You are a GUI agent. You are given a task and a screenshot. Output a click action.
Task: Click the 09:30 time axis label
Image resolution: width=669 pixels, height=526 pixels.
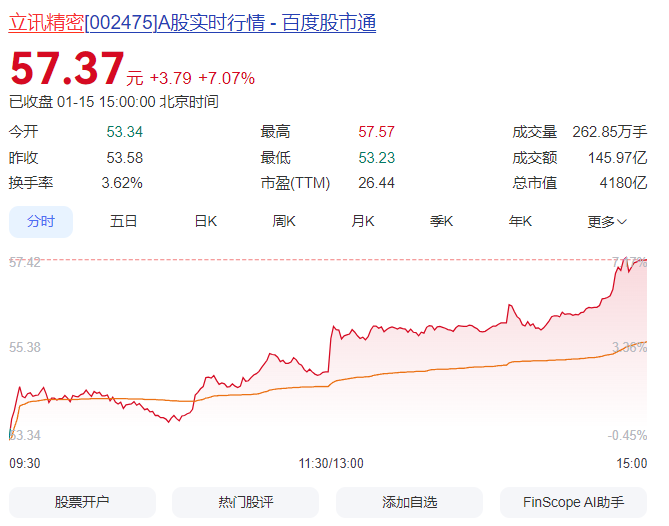pyautogui.click(x=25, y=463)
